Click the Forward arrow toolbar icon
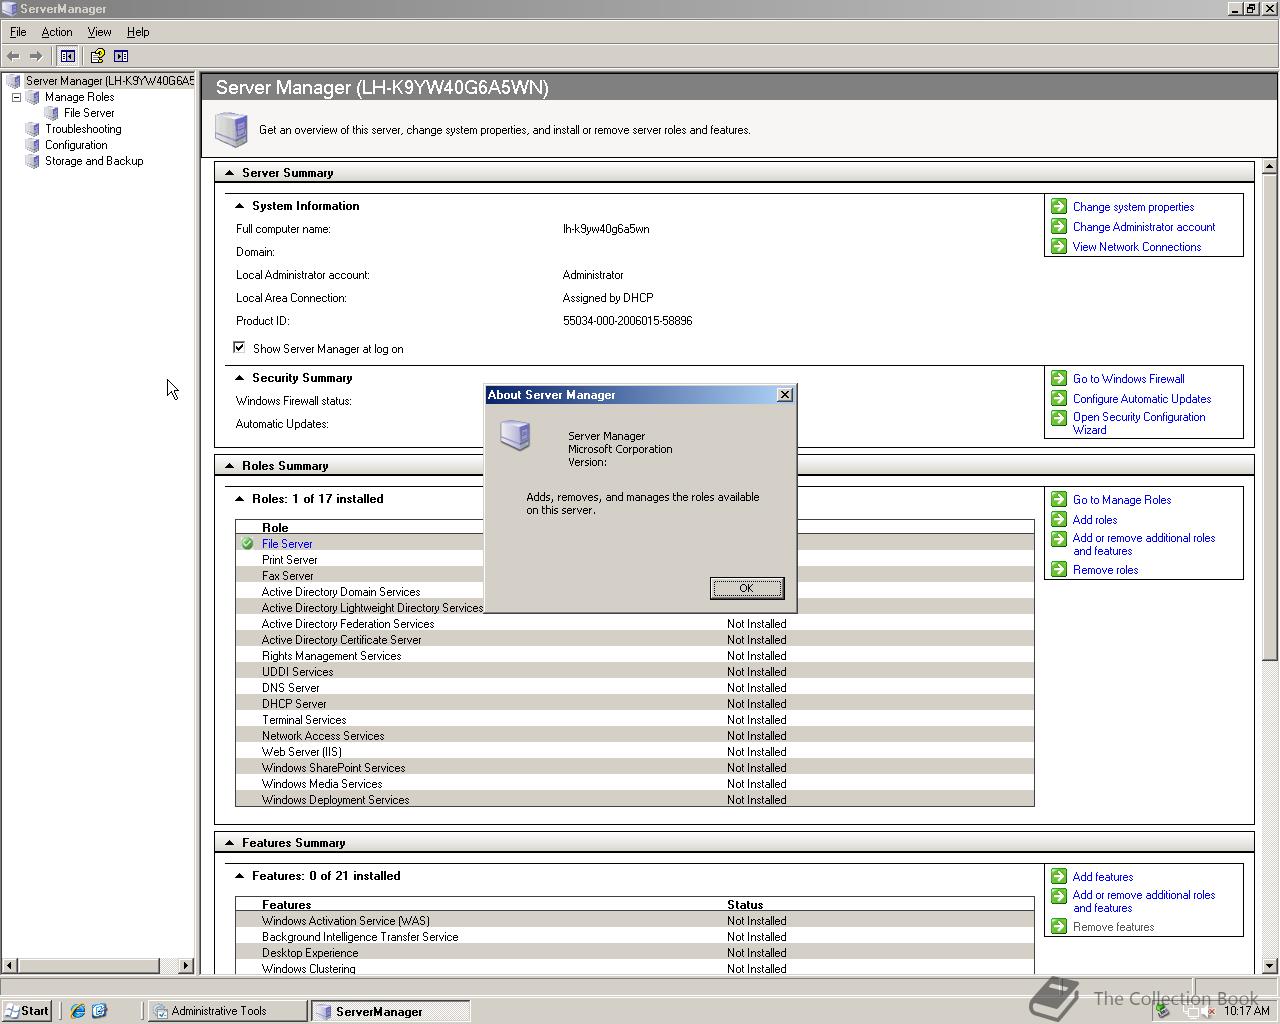This screenshot has height=1024, width=1280. [x=36, y=56]
